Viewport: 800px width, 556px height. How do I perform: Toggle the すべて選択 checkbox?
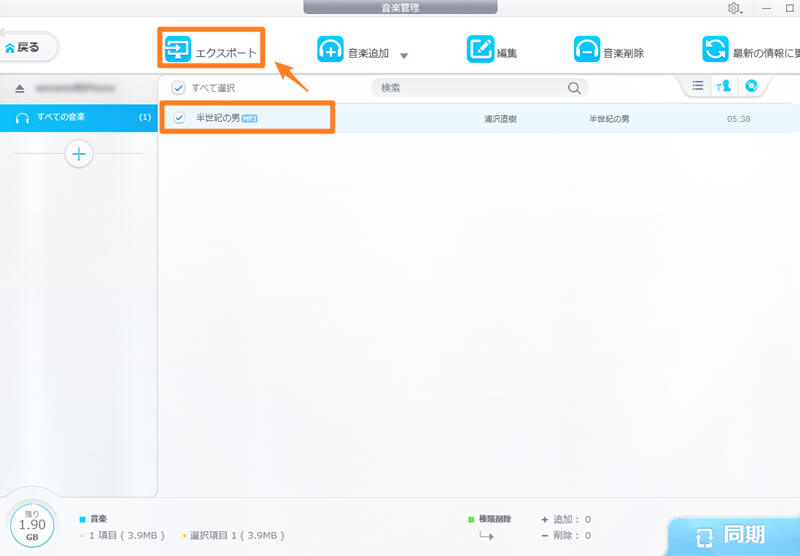(178, 88)
